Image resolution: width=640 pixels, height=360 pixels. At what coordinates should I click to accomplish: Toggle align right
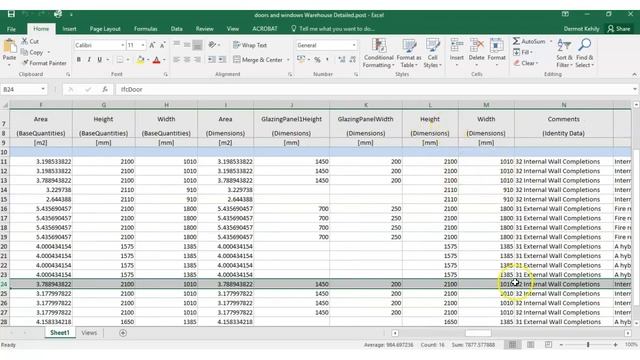(197, 60)
